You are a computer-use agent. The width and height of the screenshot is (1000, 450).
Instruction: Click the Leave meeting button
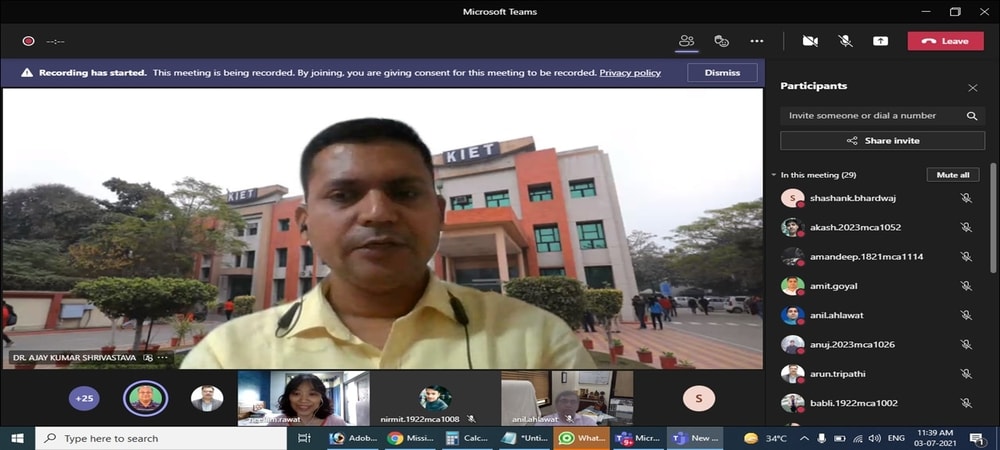click(945, 41)
